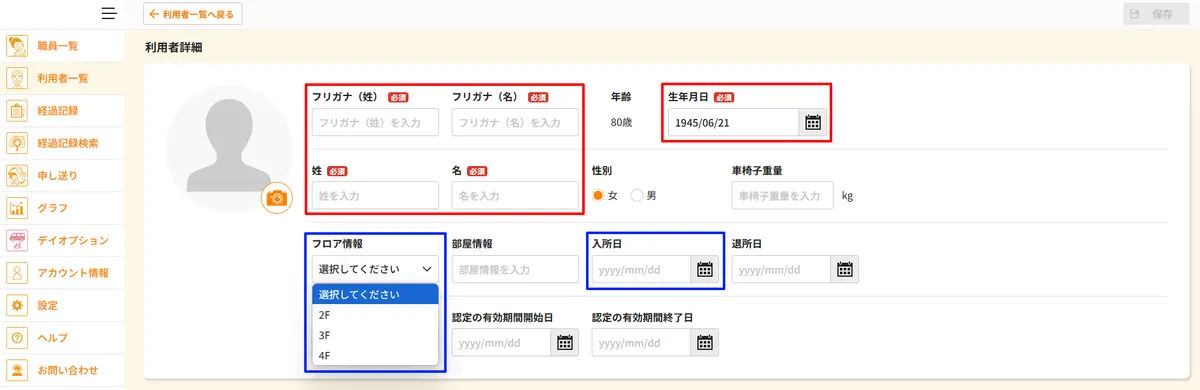Click the 姓 input field
Viewport: 1200px width, 390px height.
[x=375, y=195]
